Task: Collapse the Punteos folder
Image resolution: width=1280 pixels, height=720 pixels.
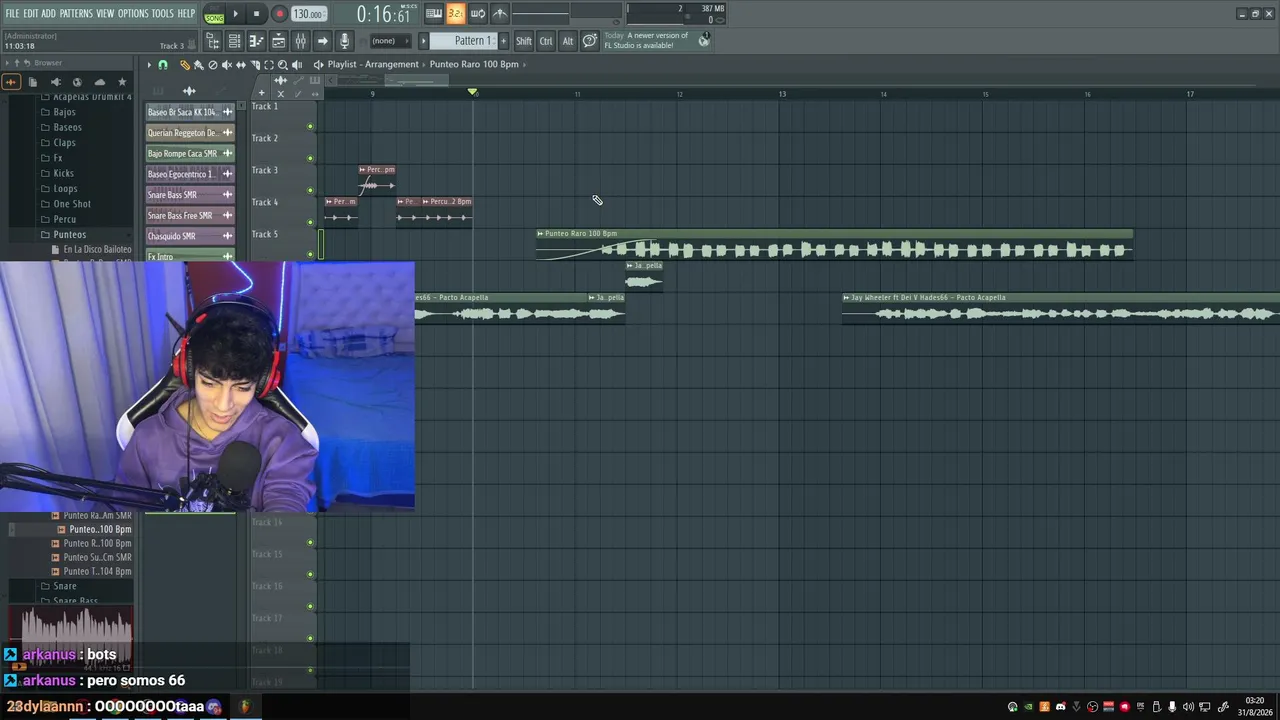Action: coord(63,235)
